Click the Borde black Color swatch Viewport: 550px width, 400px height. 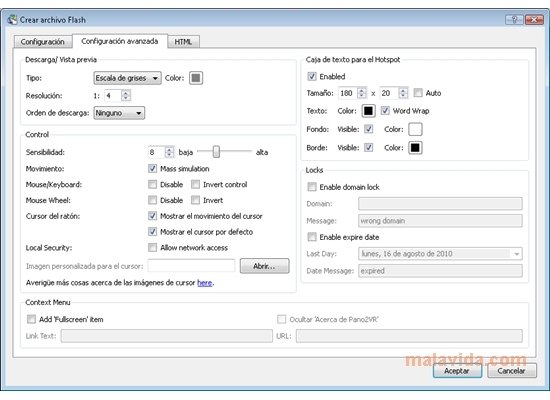[x=415, y=148]
